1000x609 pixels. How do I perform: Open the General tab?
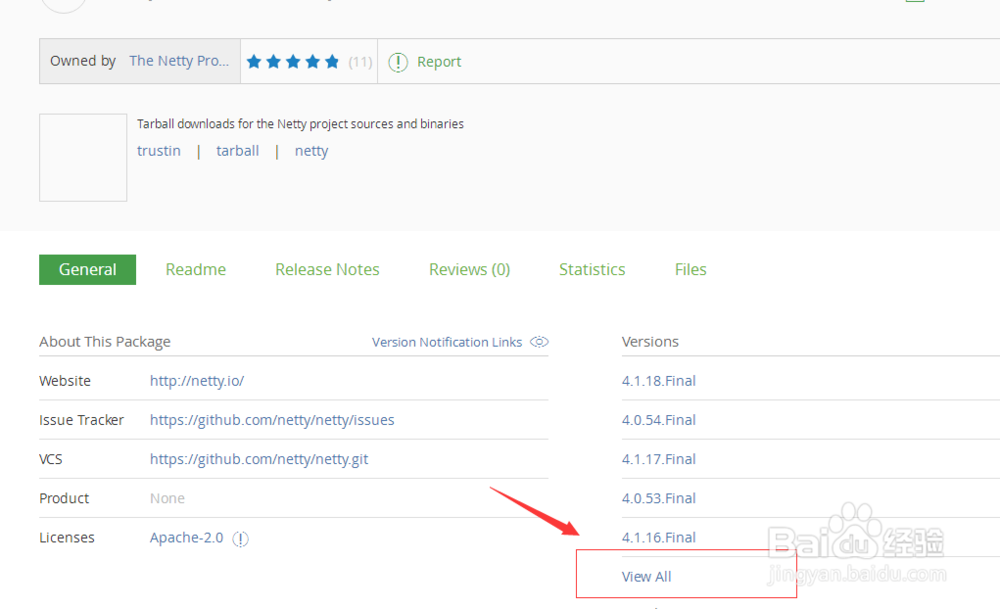point(87,269)
